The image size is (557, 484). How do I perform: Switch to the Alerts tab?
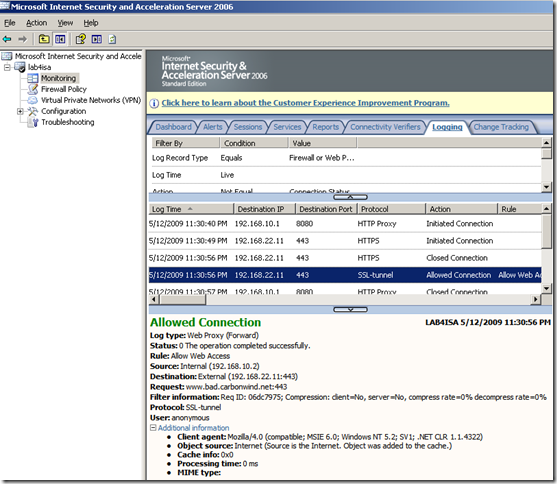(x=212, y=127)
